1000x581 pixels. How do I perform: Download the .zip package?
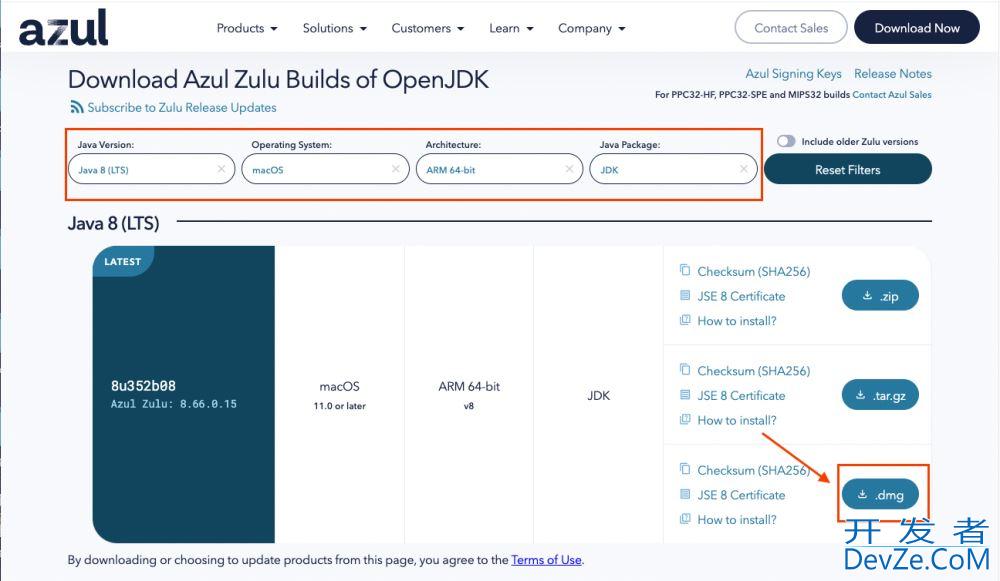(880, 295)
